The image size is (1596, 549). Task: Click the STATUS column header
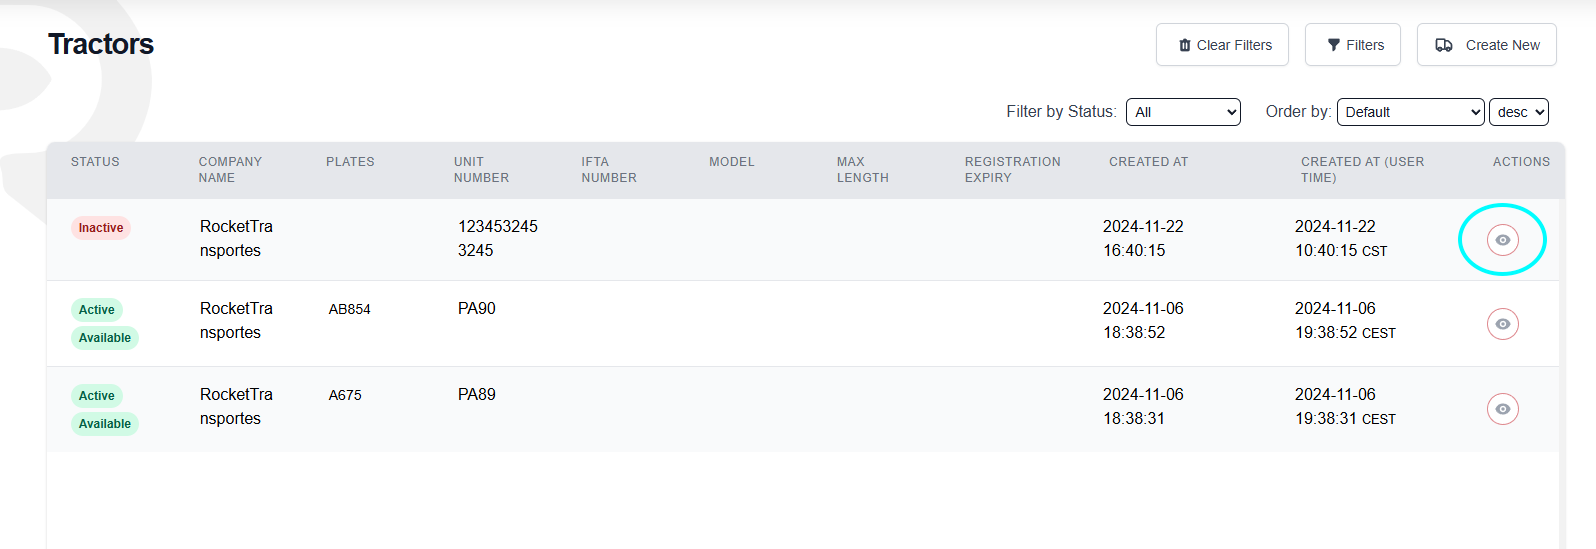tap(95, 162)
